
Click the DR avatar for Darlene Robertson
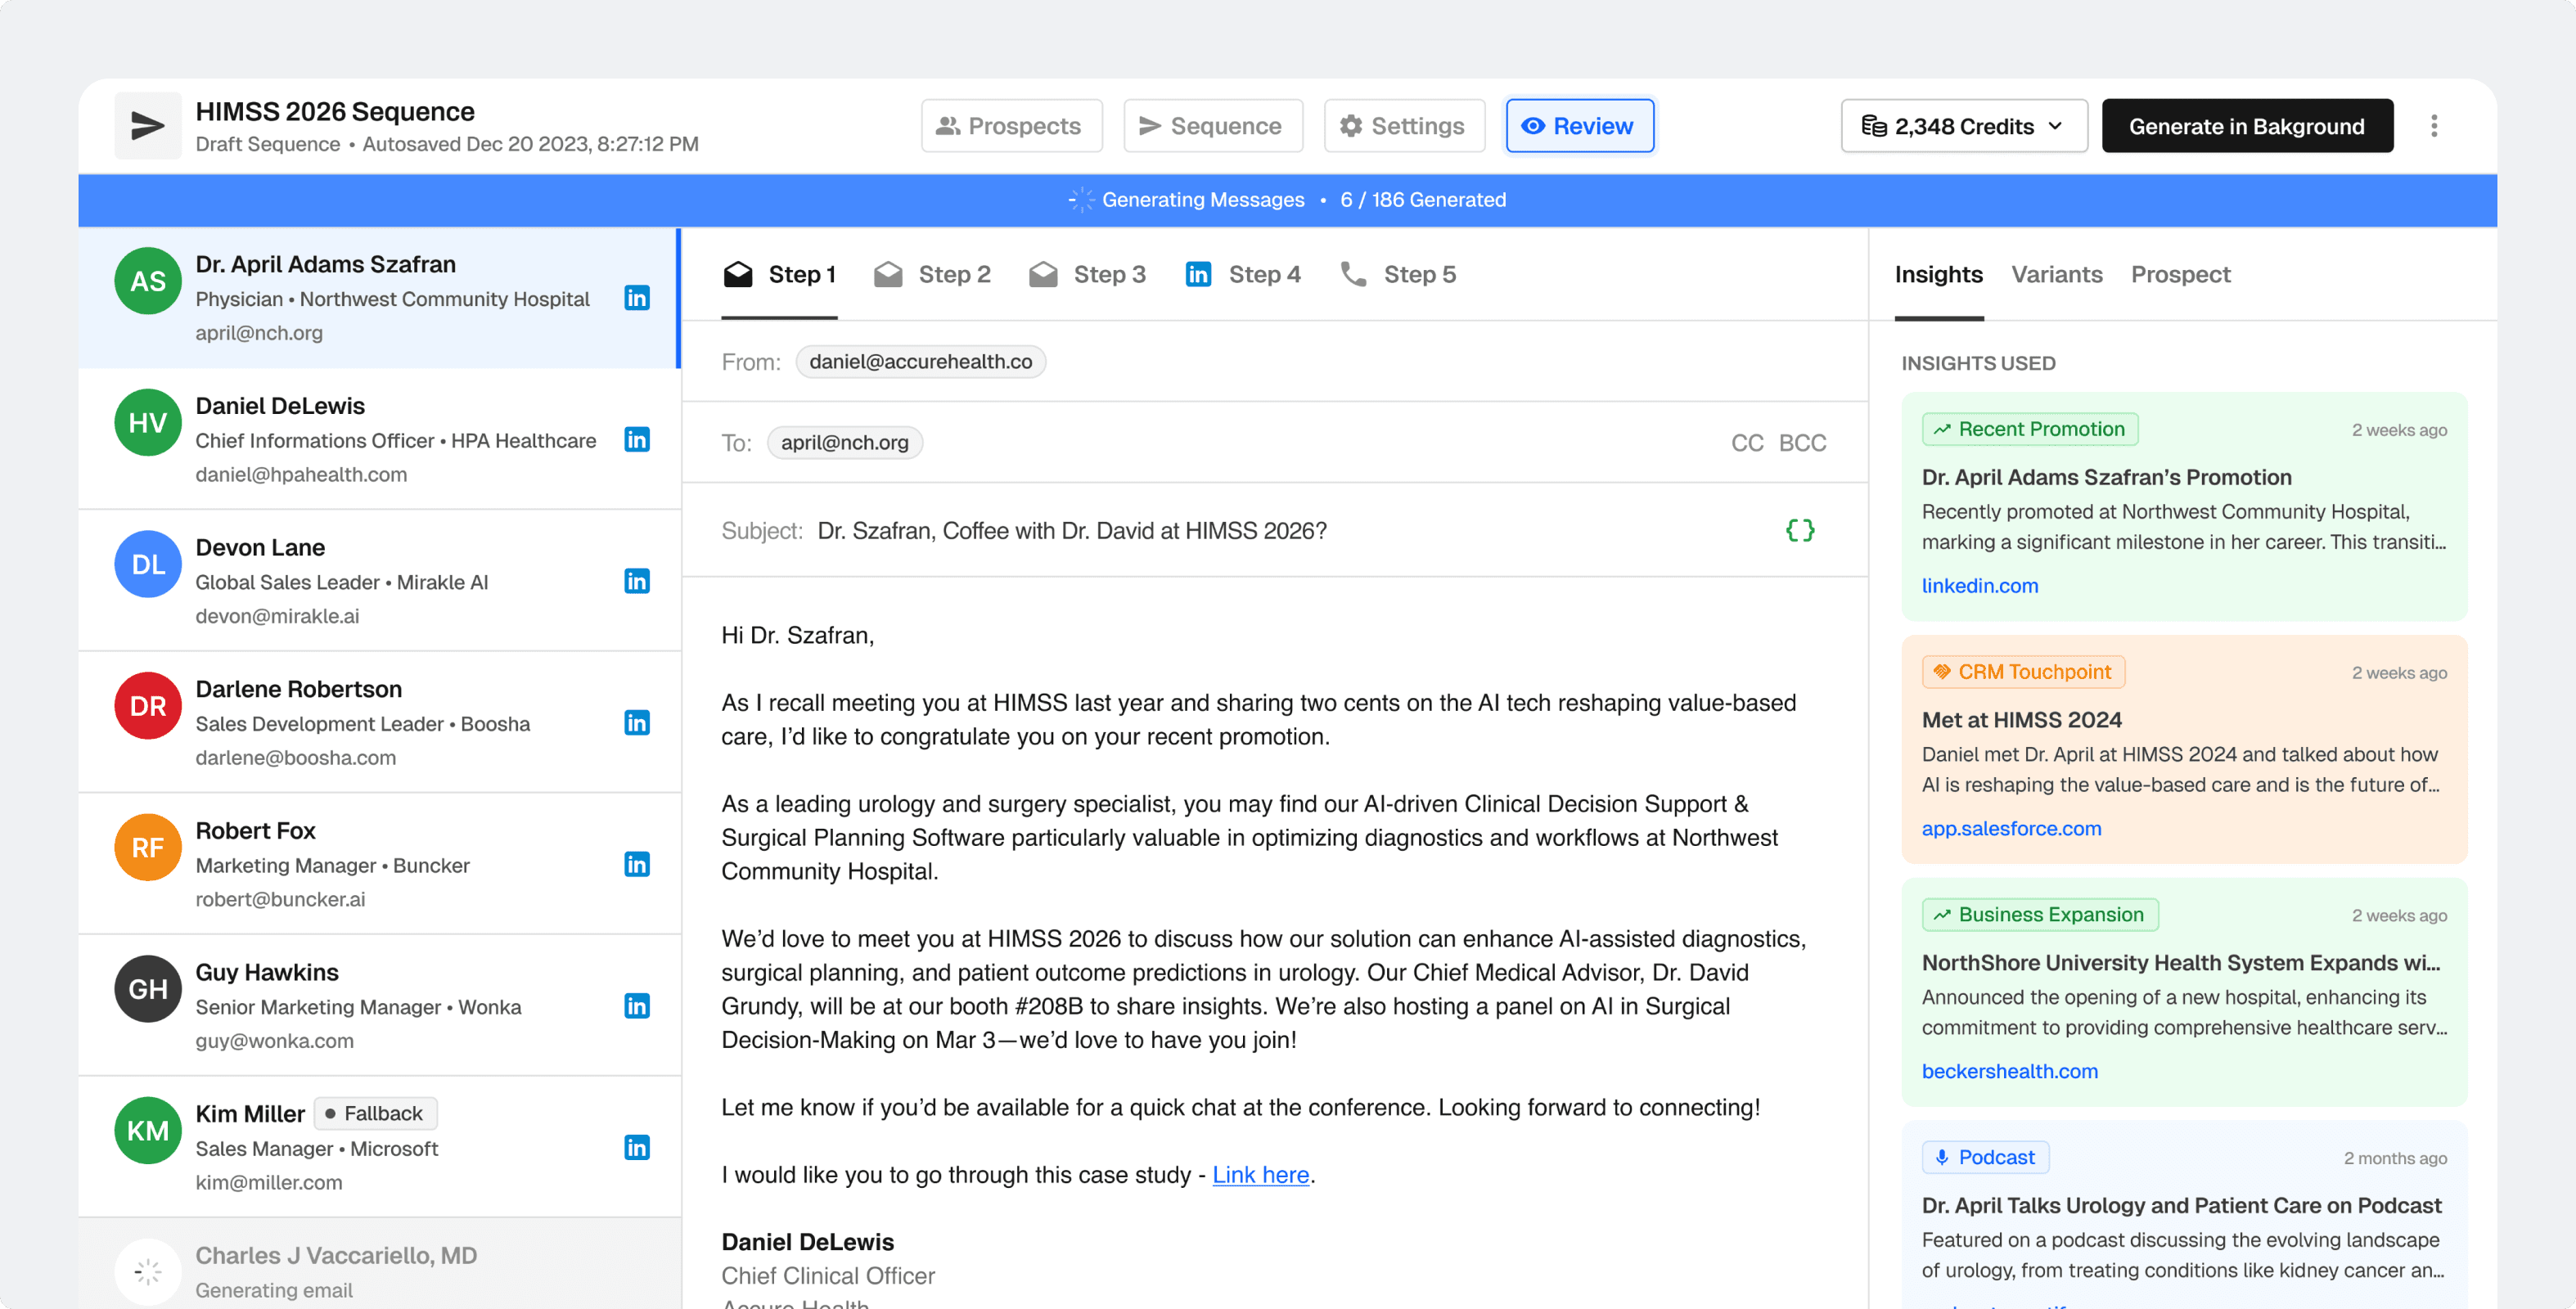[148, 706]
